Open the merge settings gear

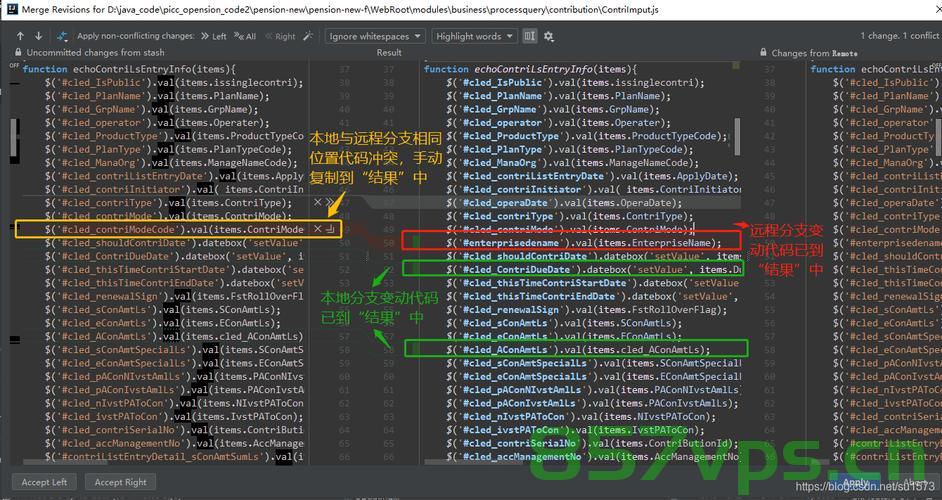(548, 36)
